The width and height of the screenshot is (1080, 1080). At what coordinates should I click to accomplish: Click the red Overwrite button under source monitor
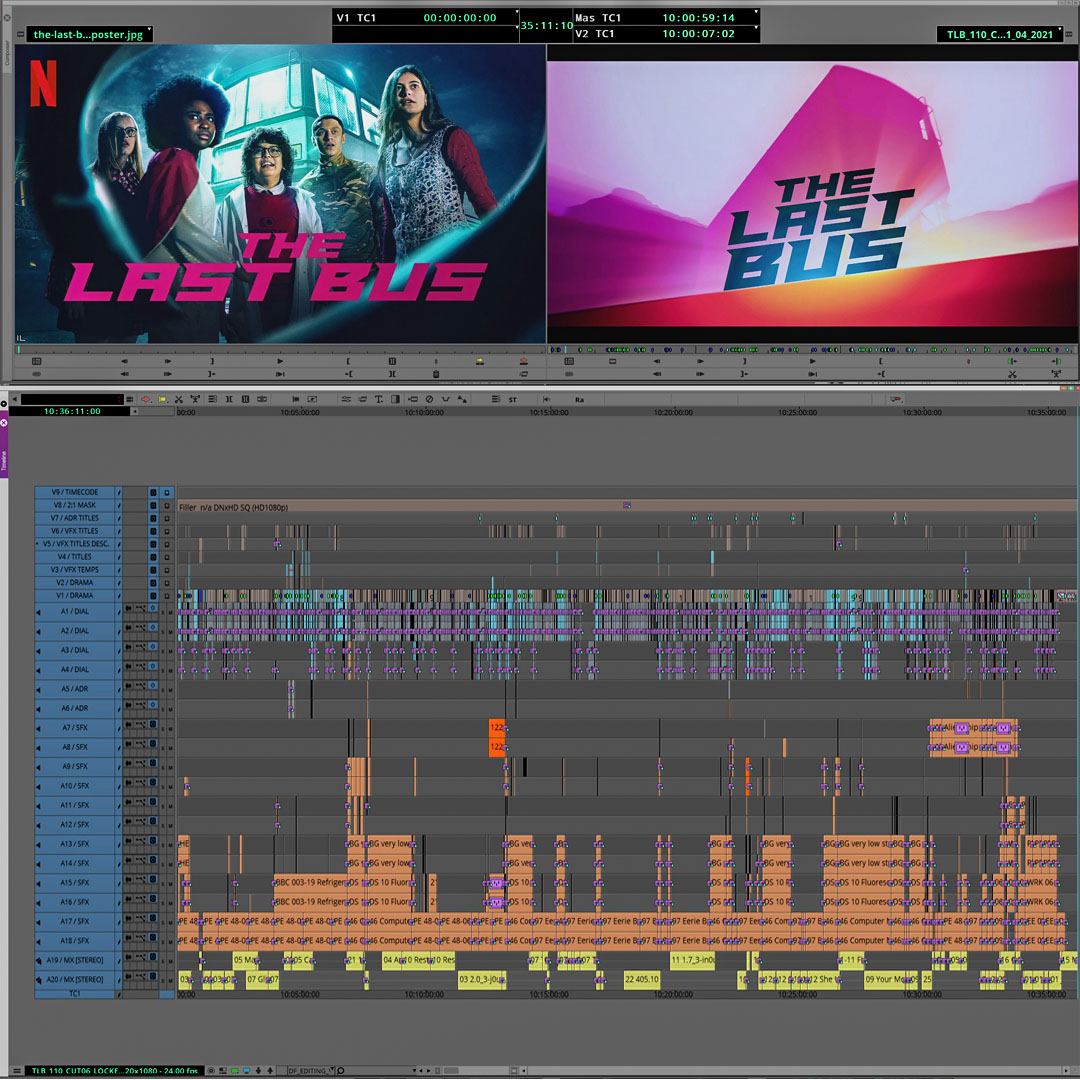pos(523,361)
